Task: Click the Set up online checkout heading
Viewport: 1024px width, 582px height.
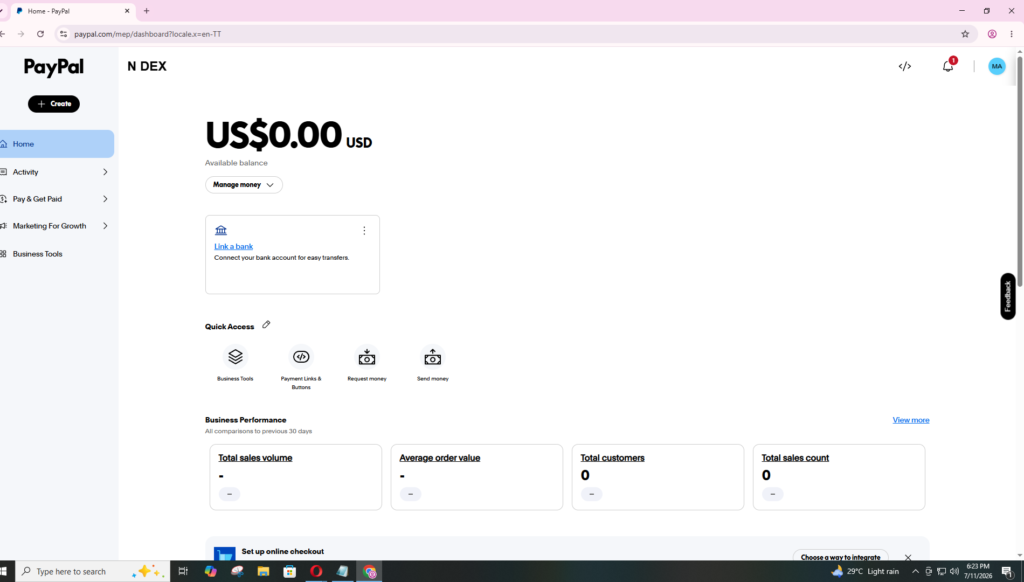Action: 282,551
